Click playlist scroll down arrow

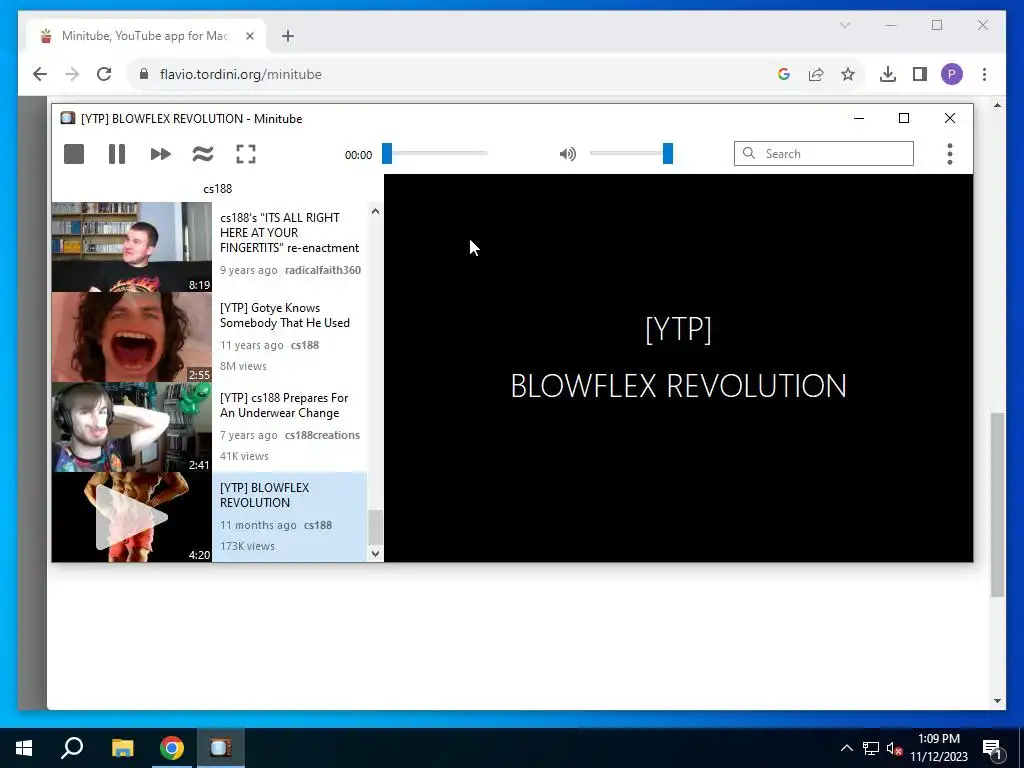click(375, 554)
